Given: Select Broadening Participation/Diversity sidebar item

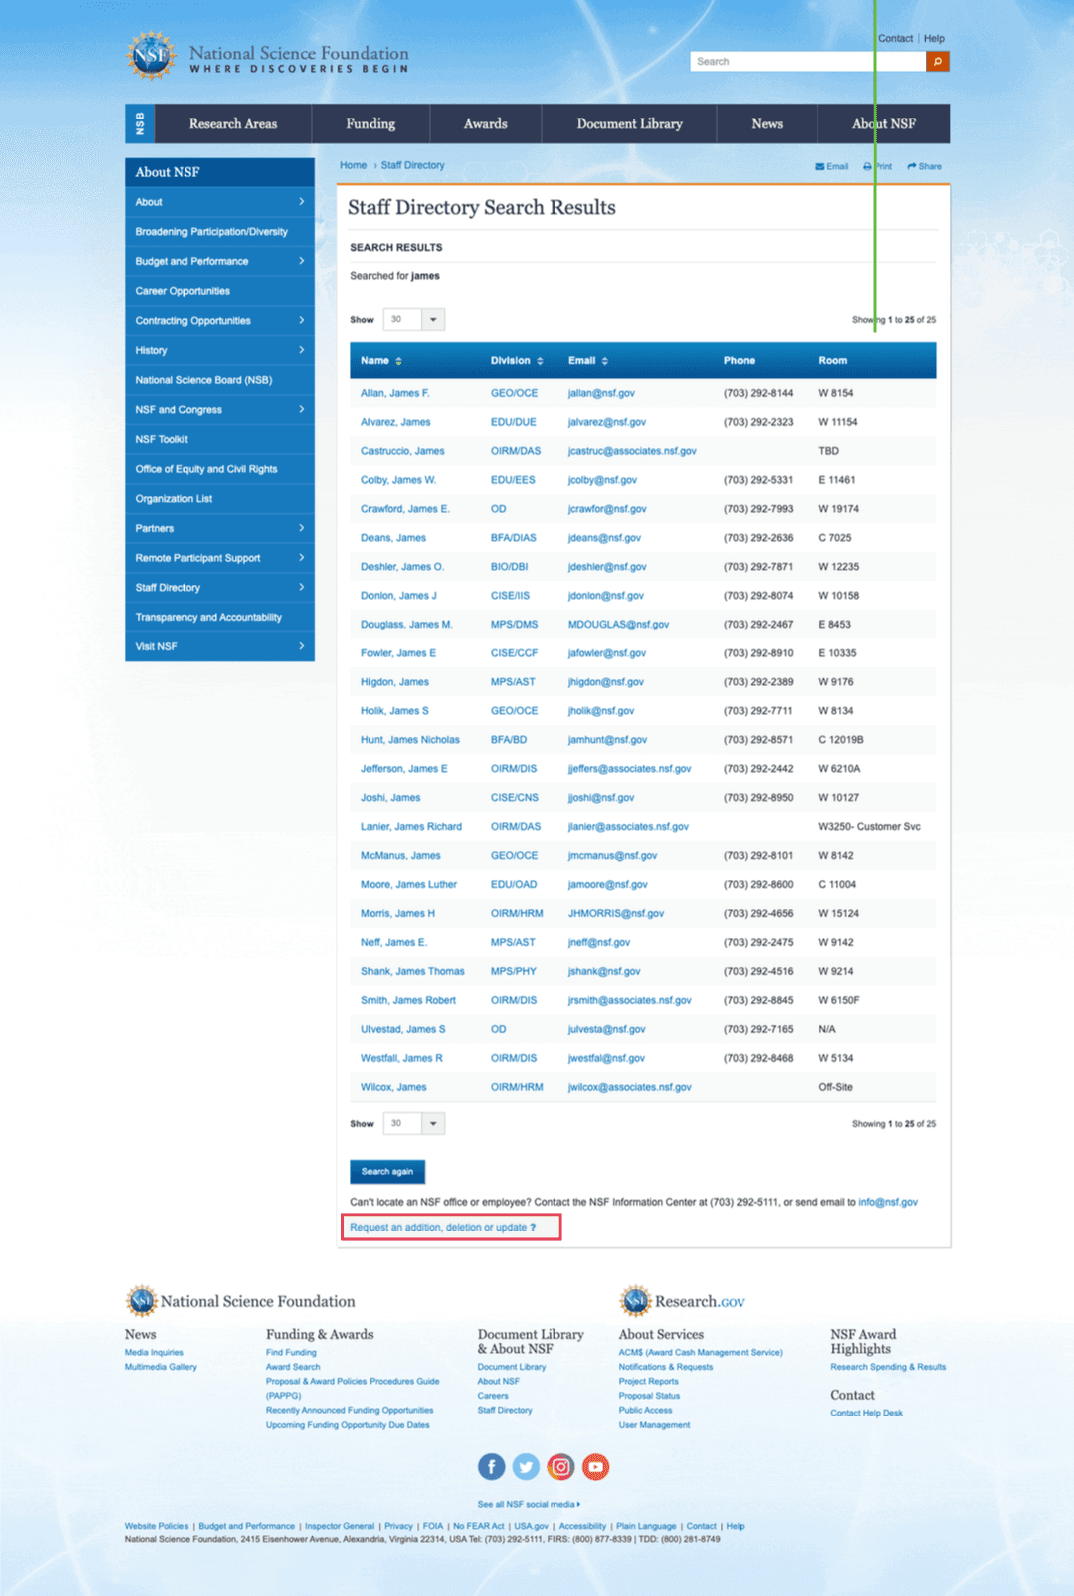Looking at the screenshot, I should pos(220,232).
